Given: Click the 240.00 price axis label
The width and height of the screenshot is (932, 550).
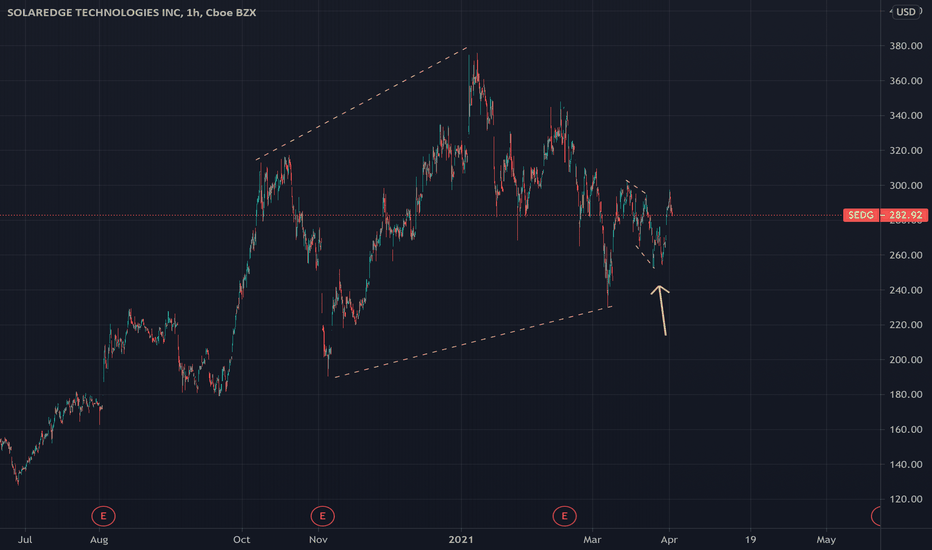Looking at the screenshot, I should click(906, 290).
